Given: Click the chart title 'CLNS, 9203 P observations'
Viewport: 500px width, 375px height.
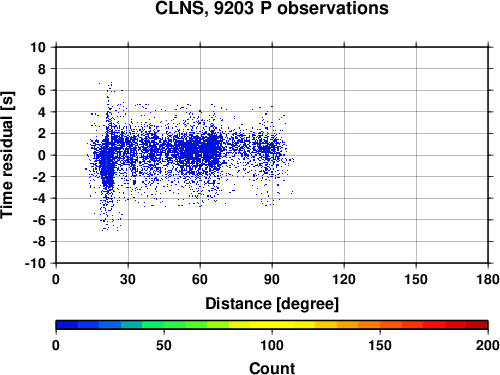Looking at the screenshot, I should pyautogui.click(x=272, y=8).
